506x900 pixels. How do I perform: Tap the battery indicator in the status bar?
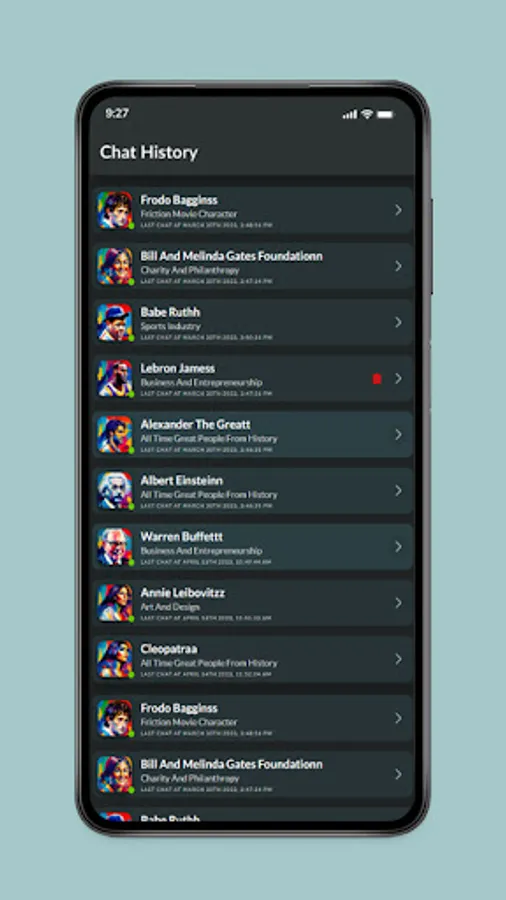point(386,114)
